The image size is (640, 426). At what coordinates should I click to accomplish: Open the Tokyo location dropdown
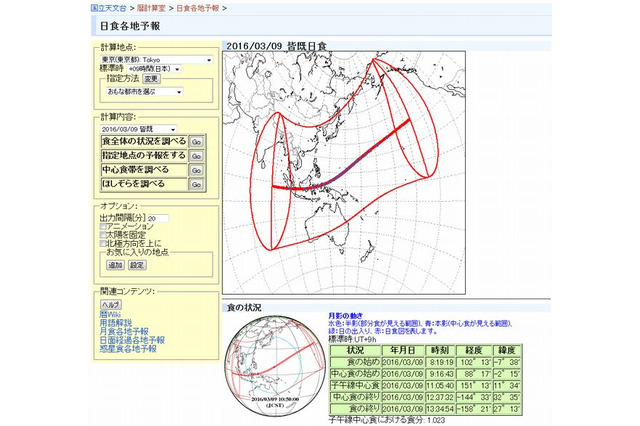click(157, 60)
